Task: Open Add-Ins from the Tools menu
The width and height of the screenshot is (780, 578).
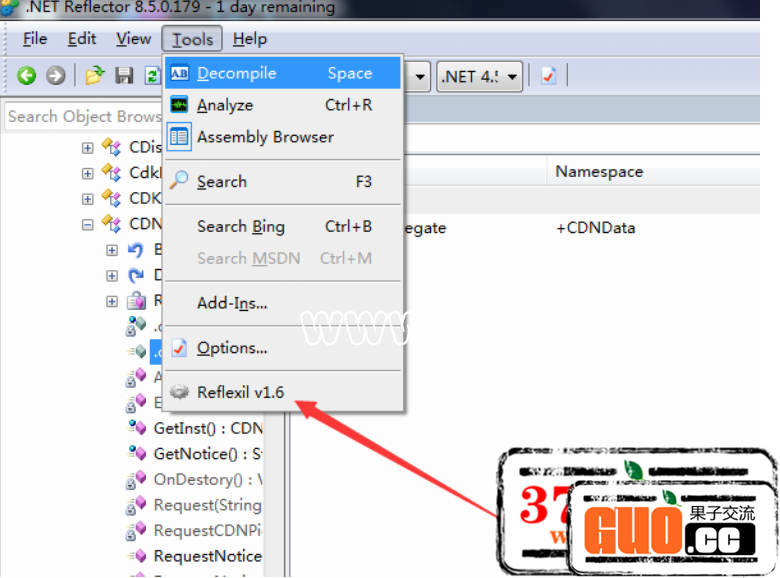Action: [283, 303]
